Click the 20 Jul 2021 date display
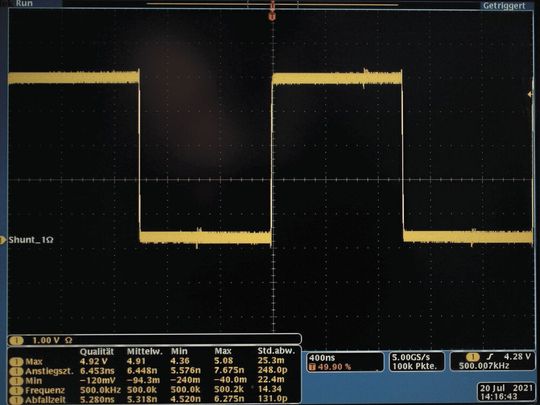This screenshot has height=405, width=540. [506, 388]
